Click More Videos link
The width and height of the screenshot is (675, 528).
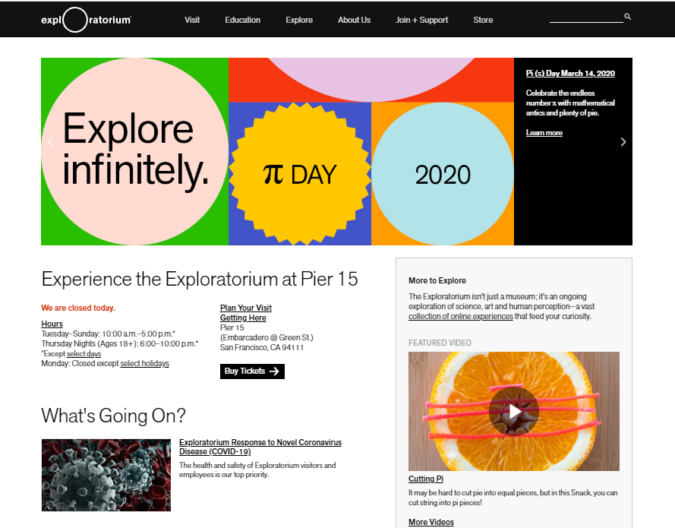click(x=431, y=522)
